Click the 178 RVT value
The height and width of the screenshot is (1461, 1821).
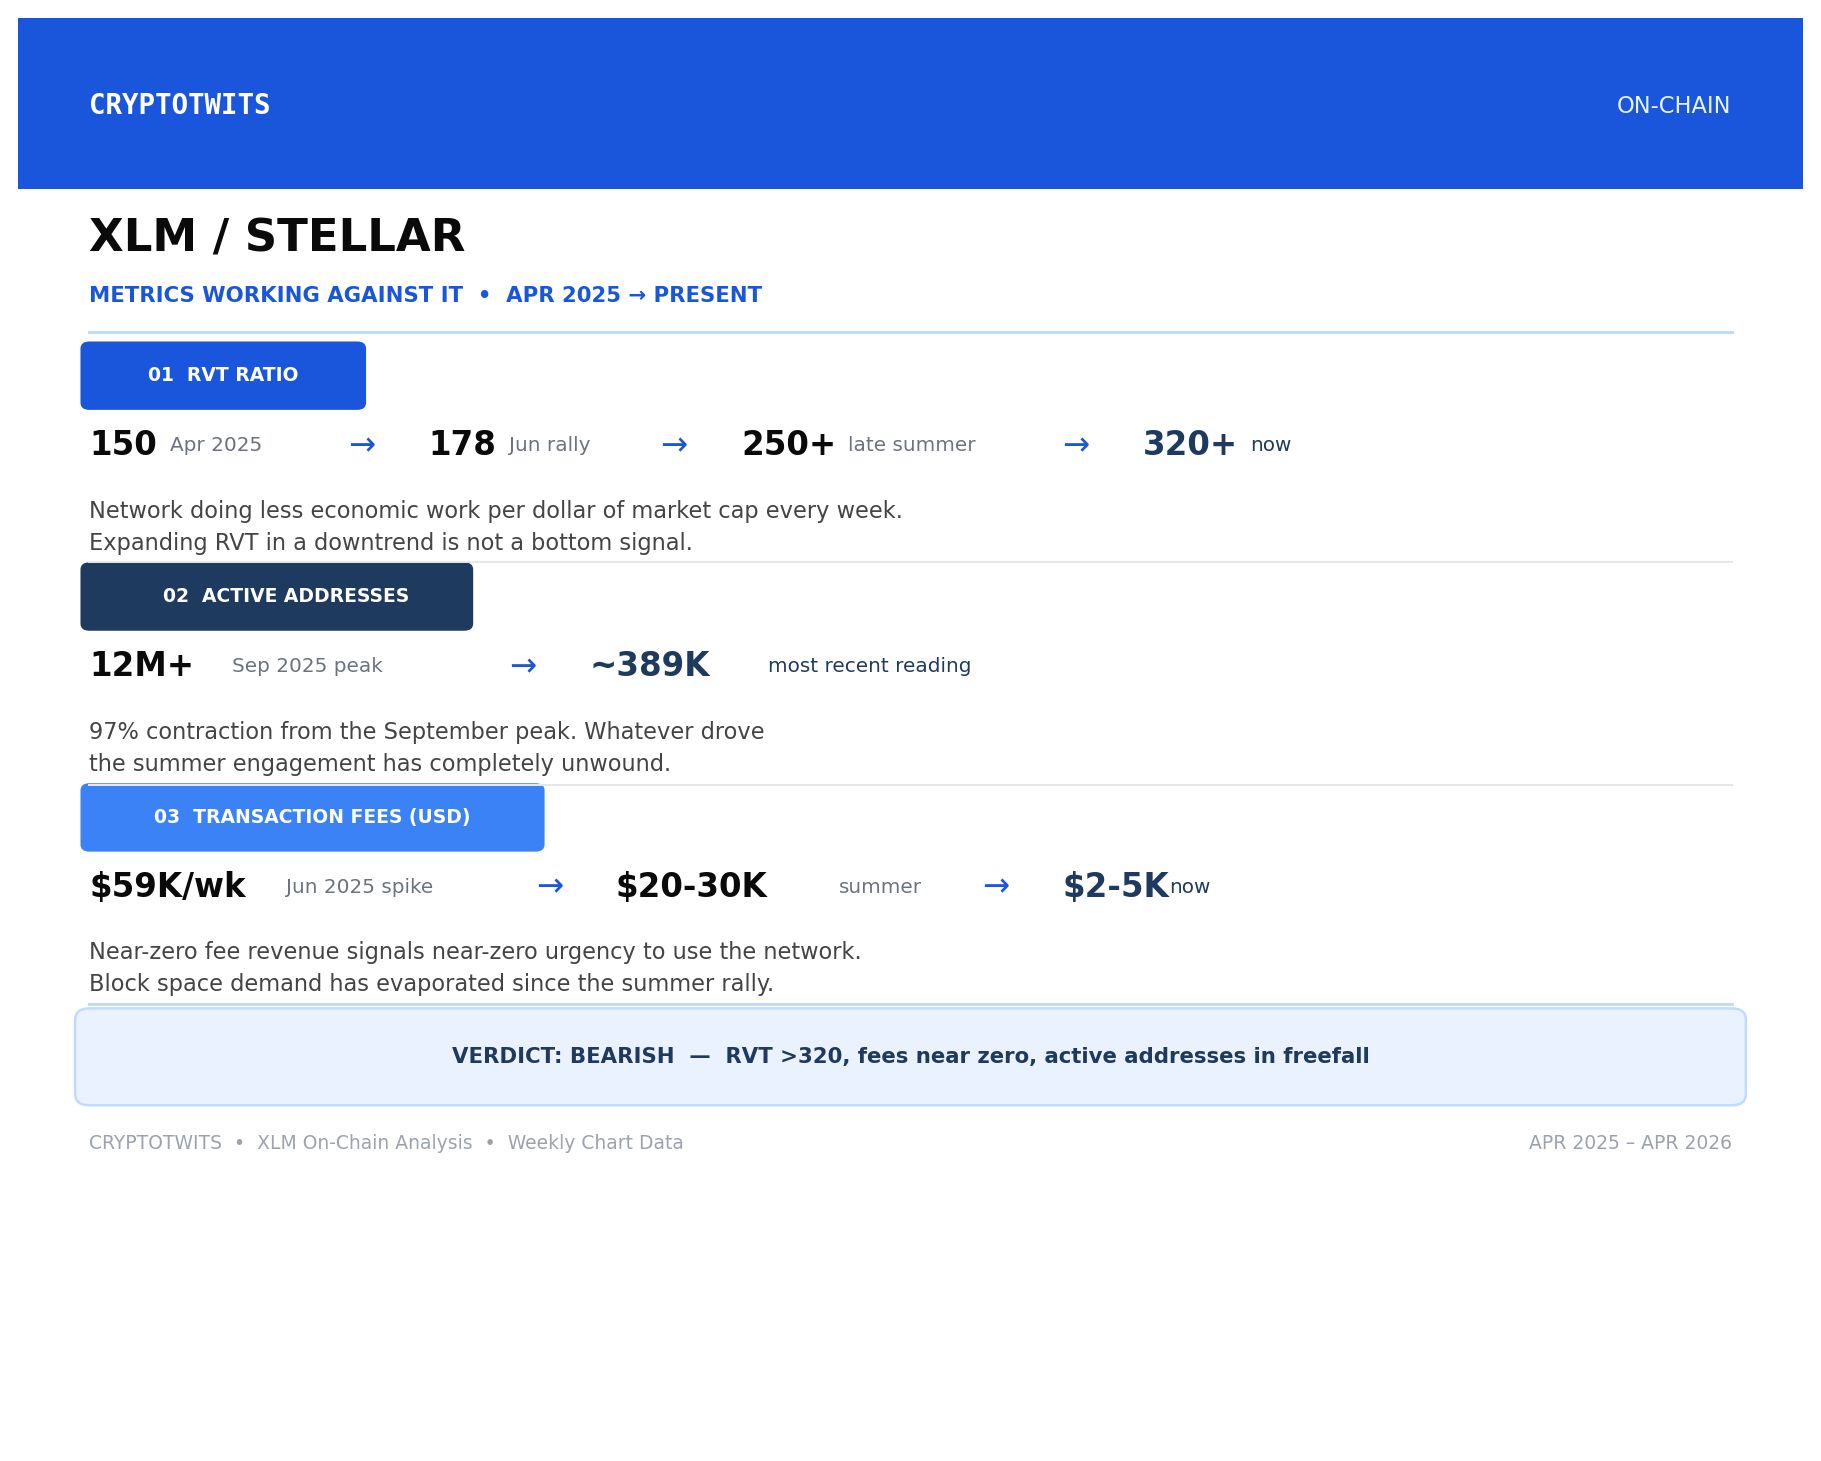[x=462, y=444]
